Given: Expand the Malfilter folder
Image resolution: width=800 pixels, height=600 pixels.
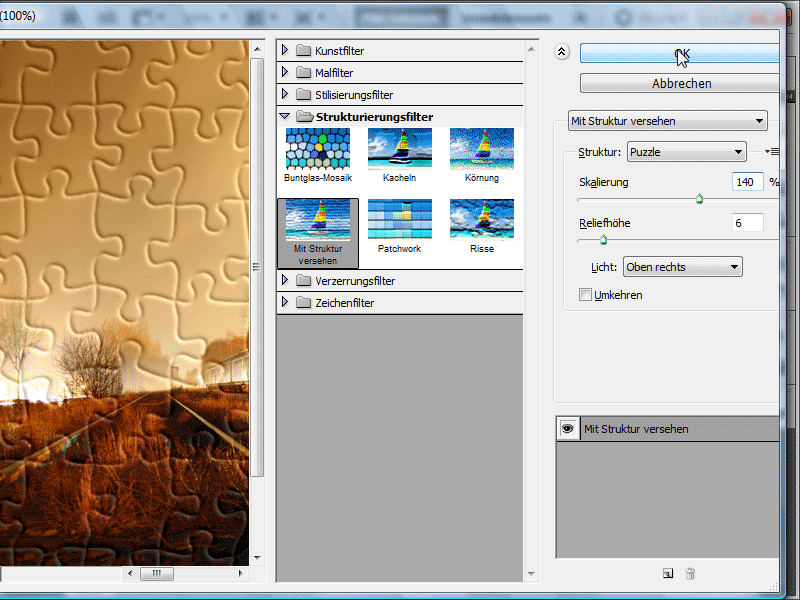Looking at the screenshot, I should coord(285,72).
